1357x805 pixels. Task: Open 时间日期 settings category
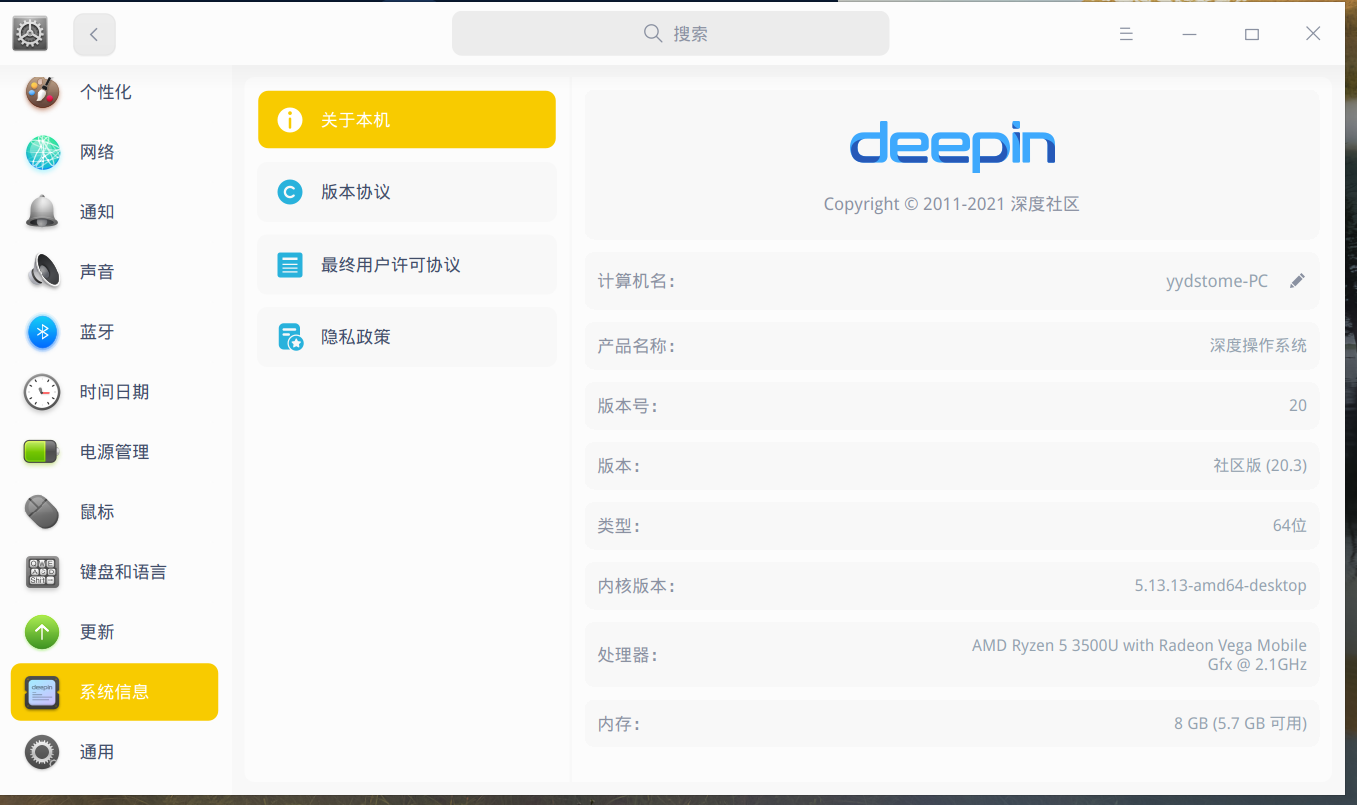tap(114, 392)
